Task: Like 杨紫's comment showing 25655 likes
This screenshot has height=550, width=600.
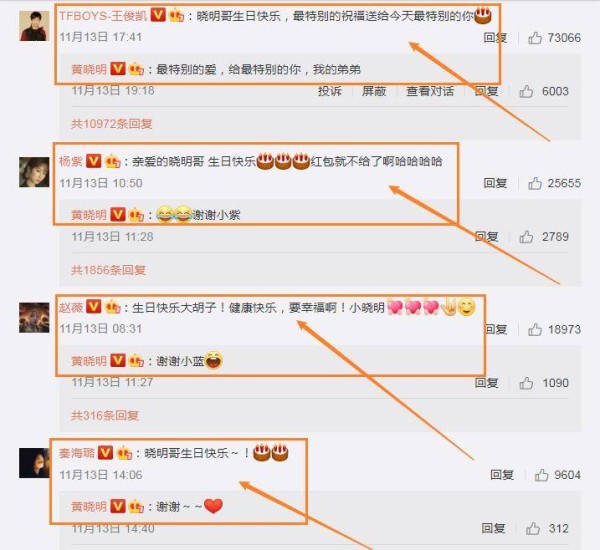Action: click(535, 183)
